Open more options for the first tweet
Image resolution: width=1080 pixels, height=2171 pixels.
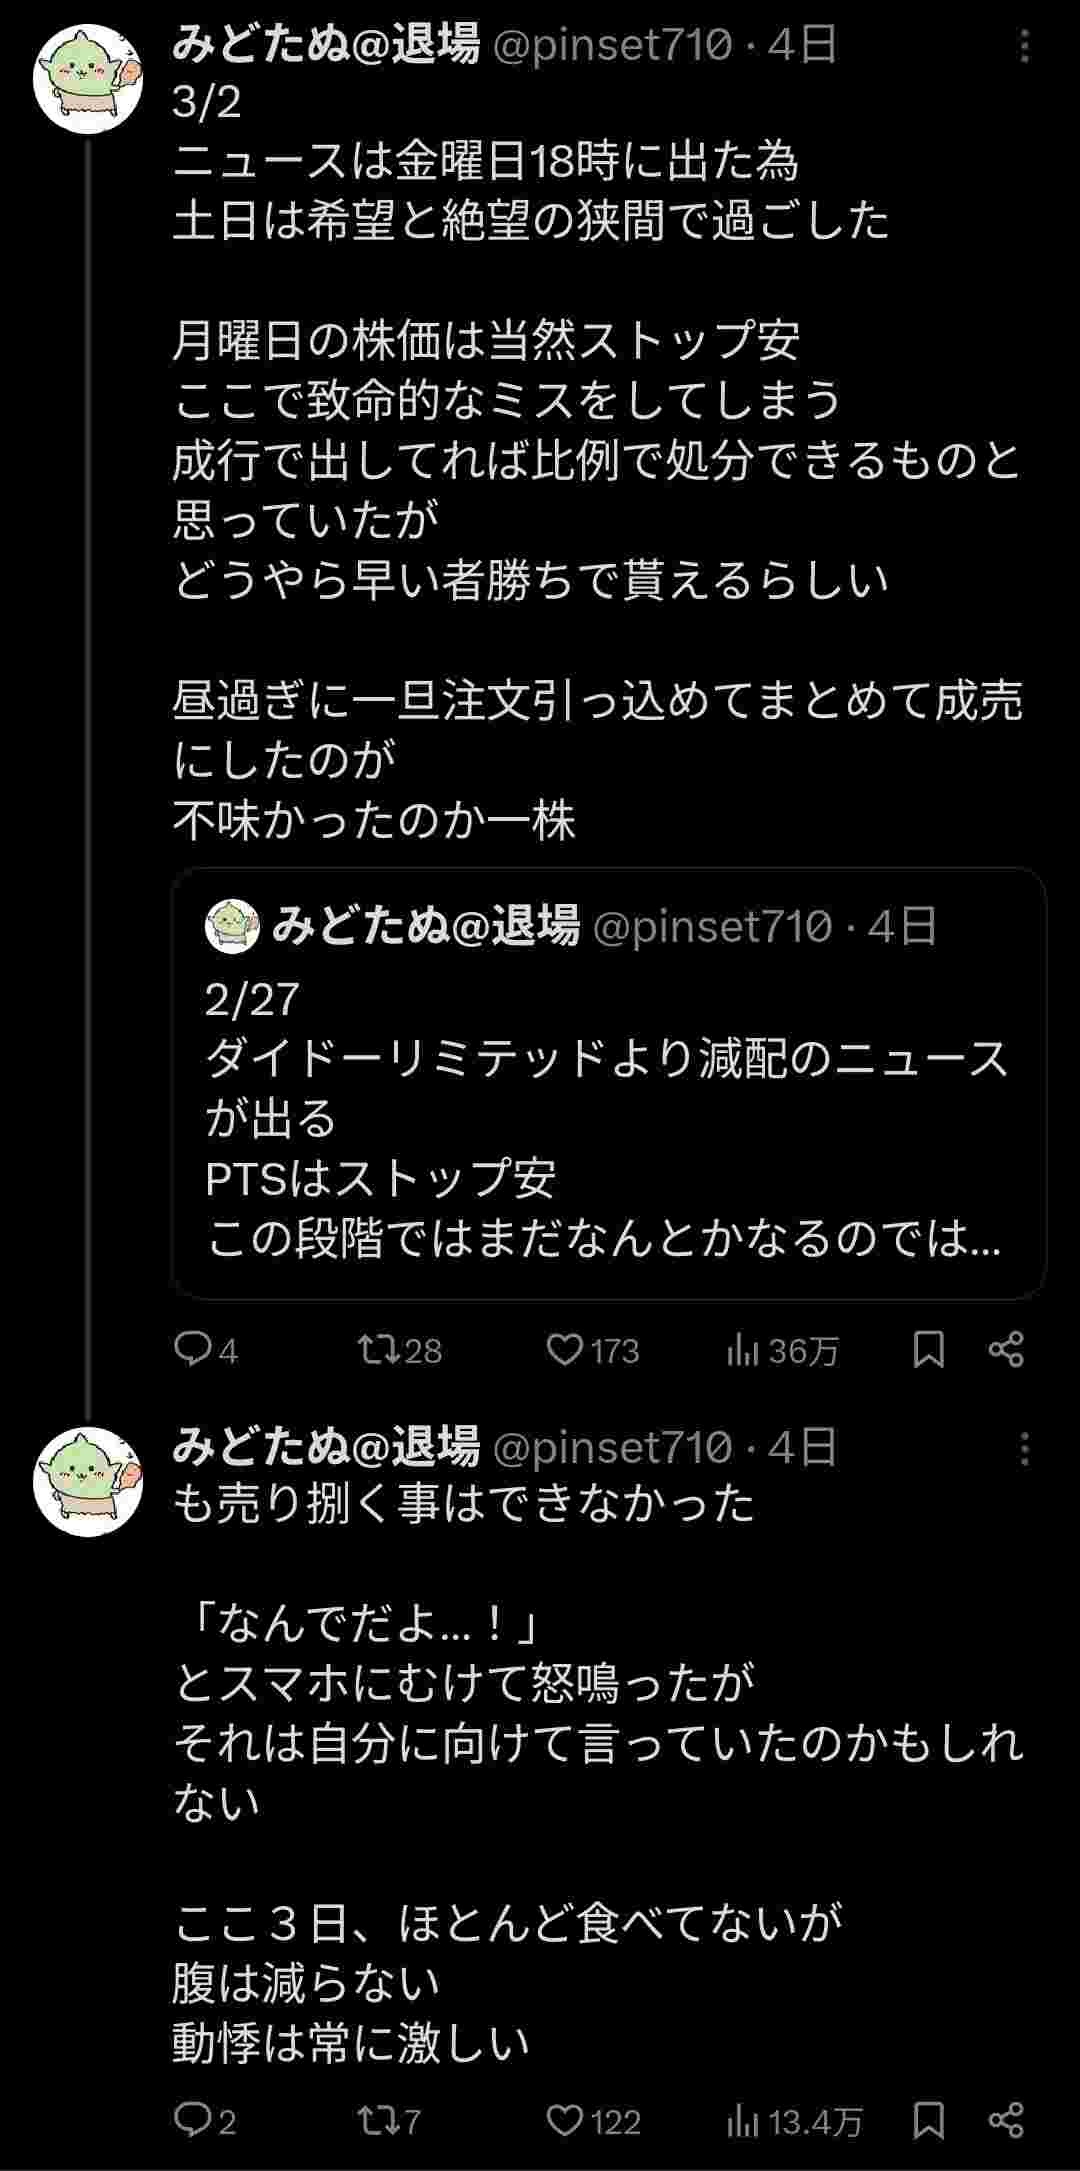(1024, 47)
